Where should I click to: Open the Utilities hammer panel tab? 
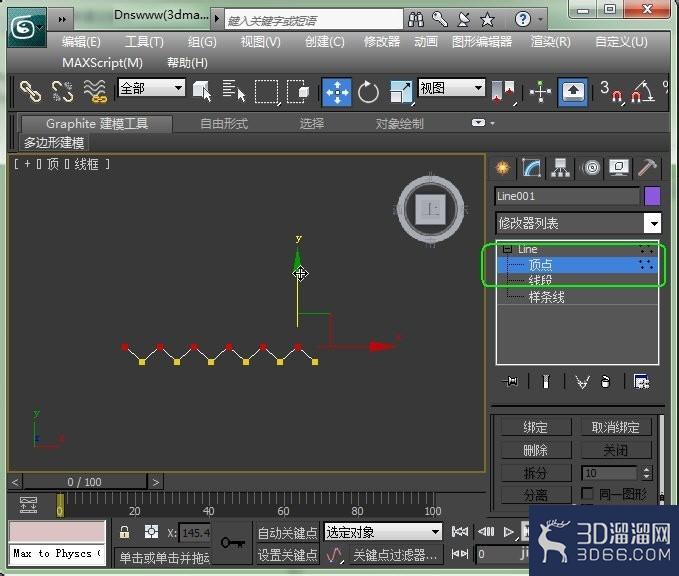pos(647,168)
